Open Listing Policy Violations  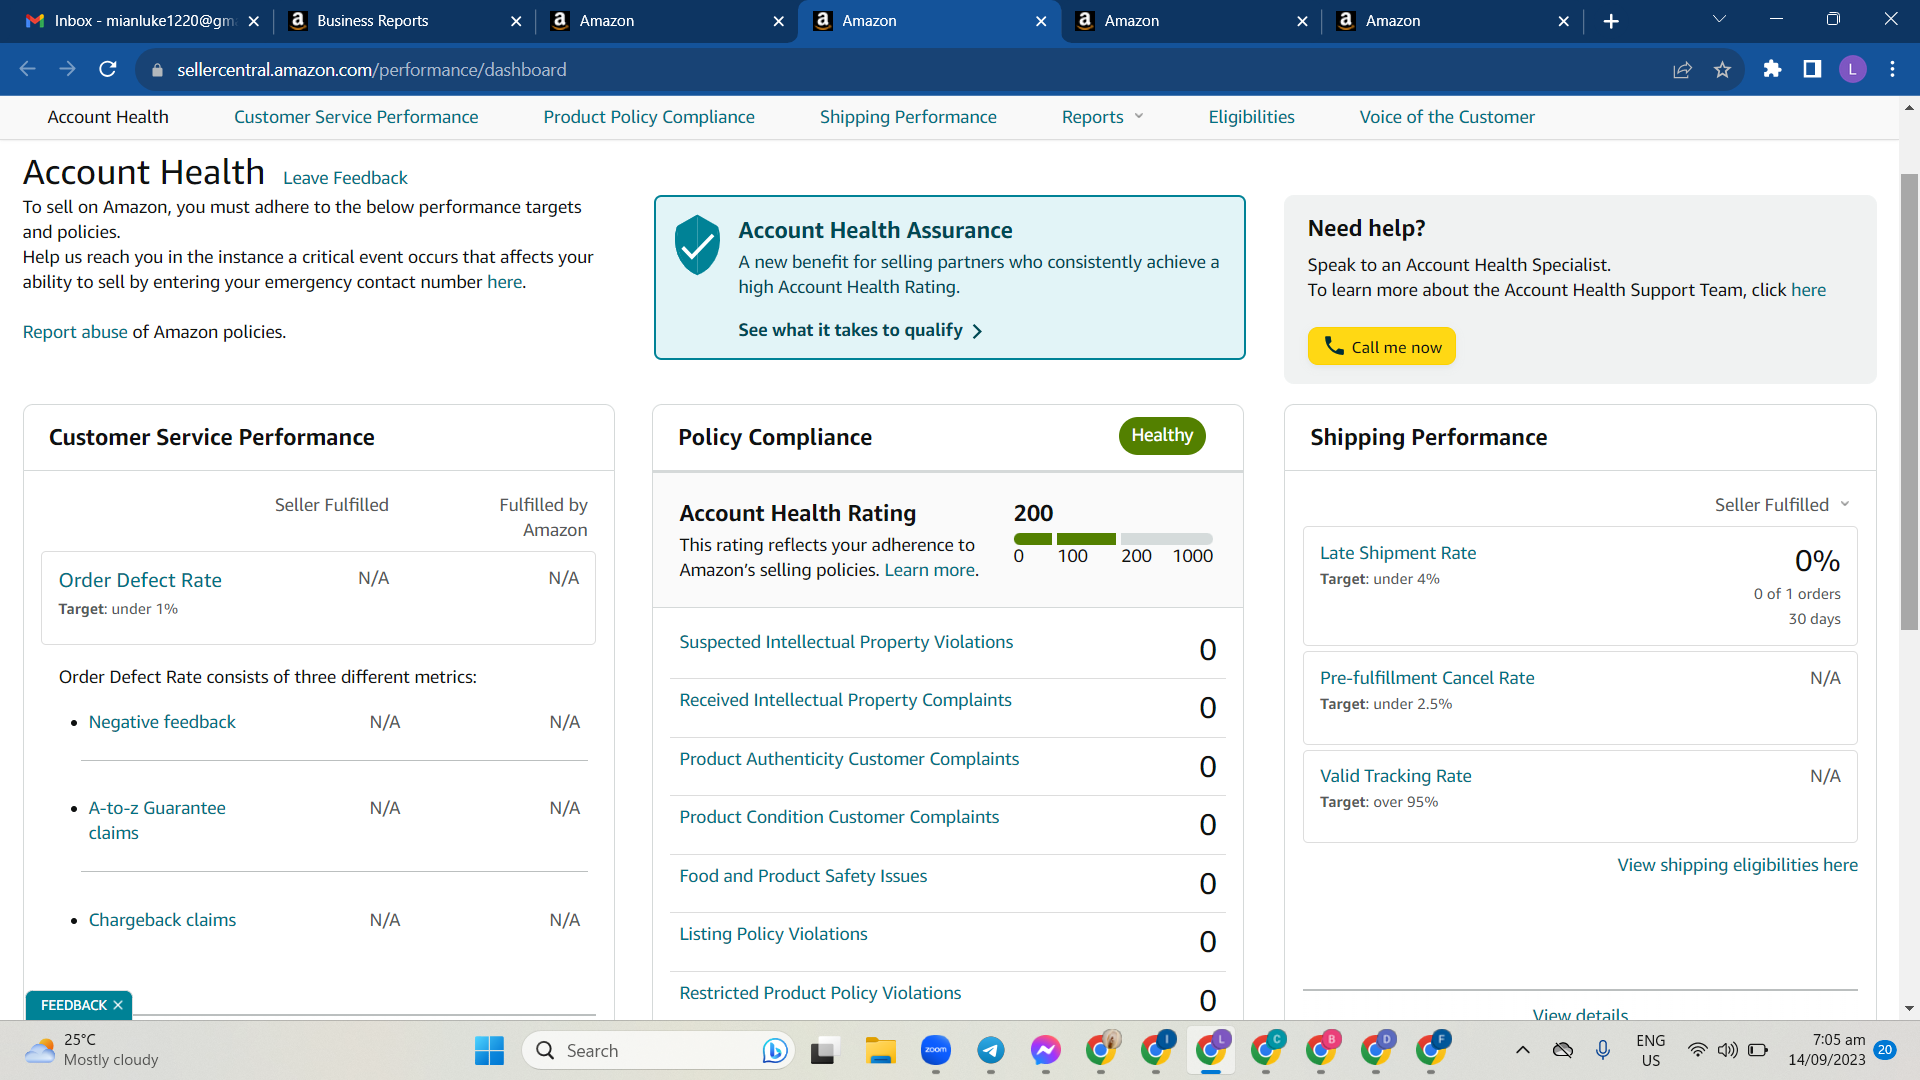click(x=773, y=934)
